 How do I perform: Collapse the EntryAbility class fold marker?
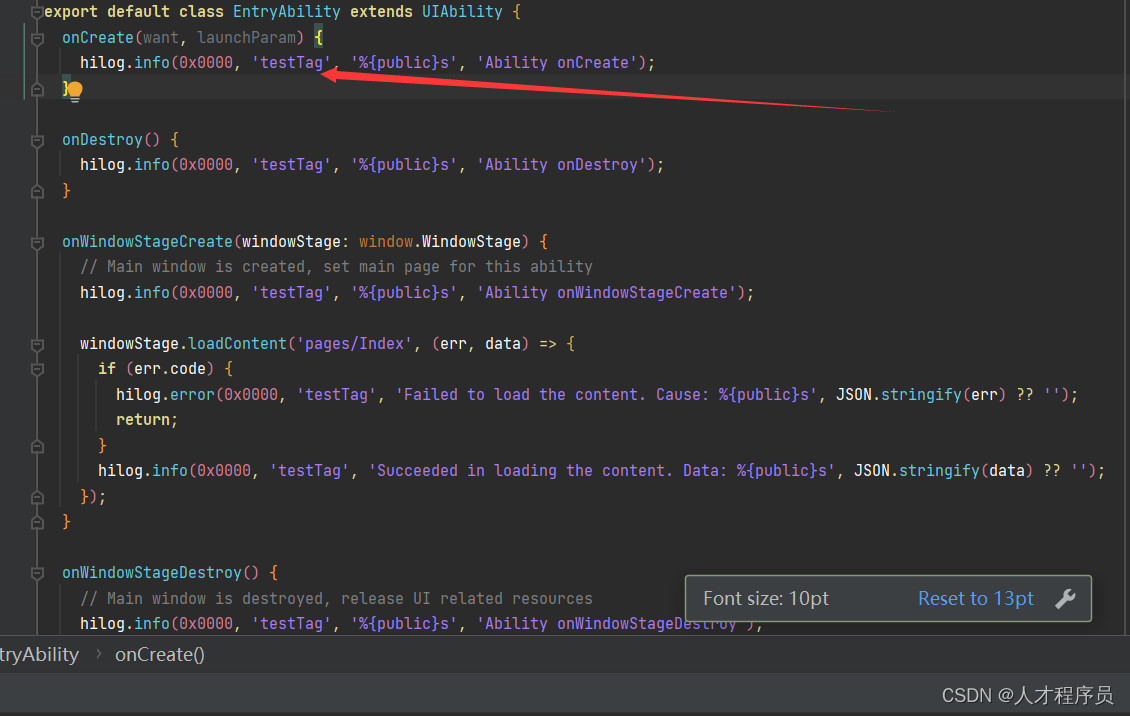pos(37,12)
